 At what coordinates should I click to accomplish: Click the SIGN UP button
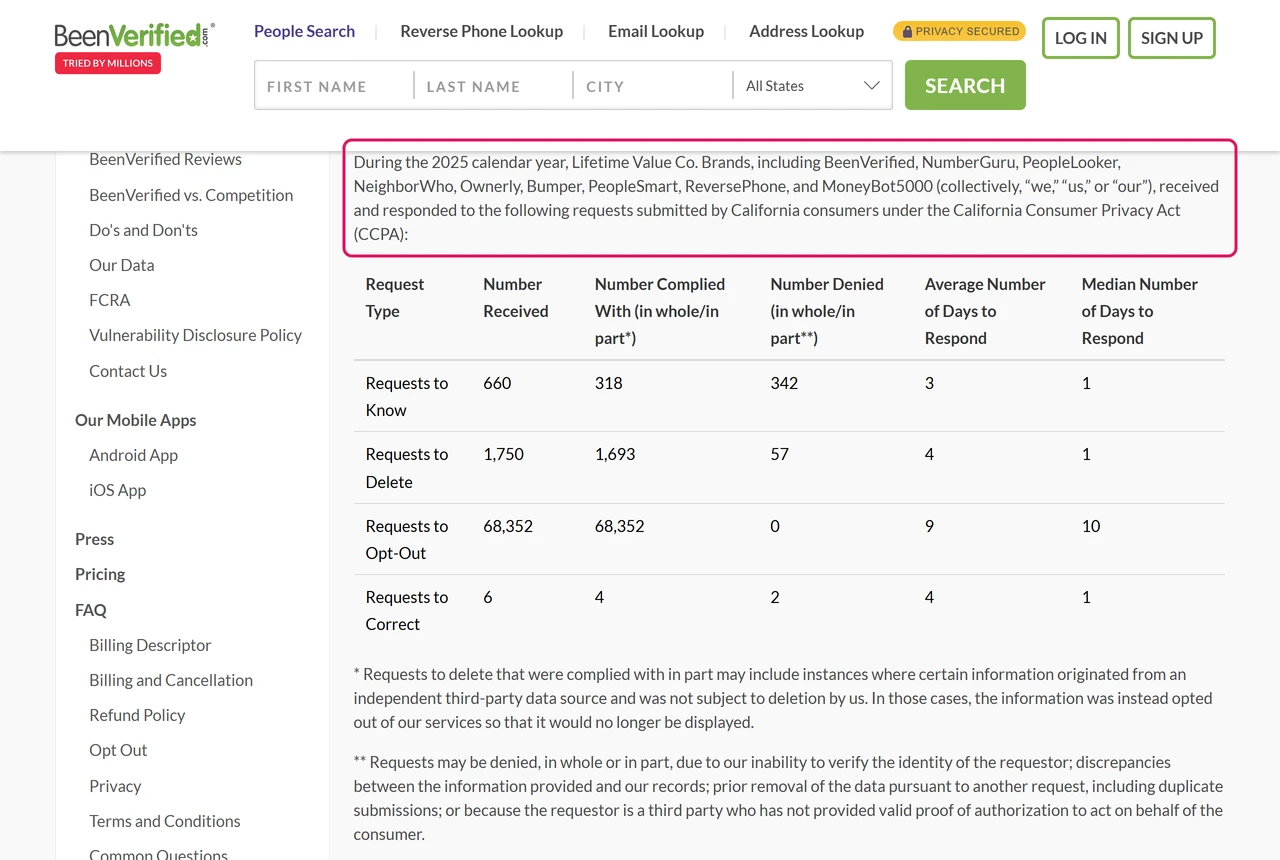(1172, 38)
